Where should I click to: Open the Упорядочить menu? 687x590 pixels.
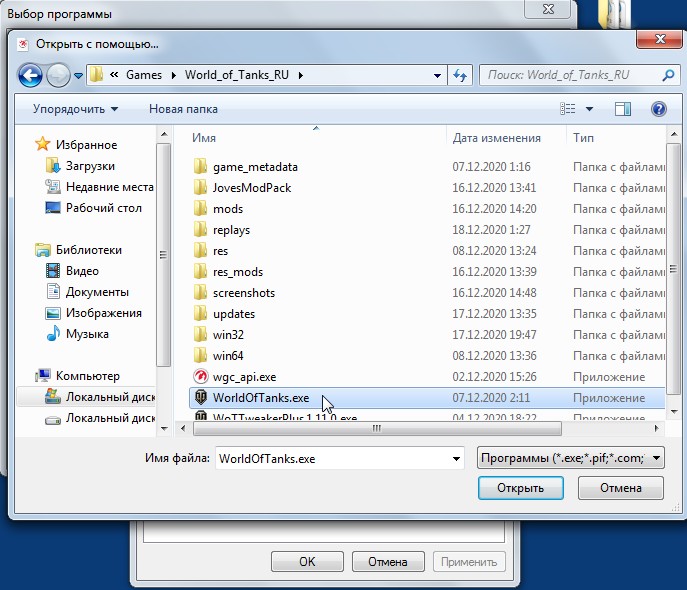click(75, 109)
